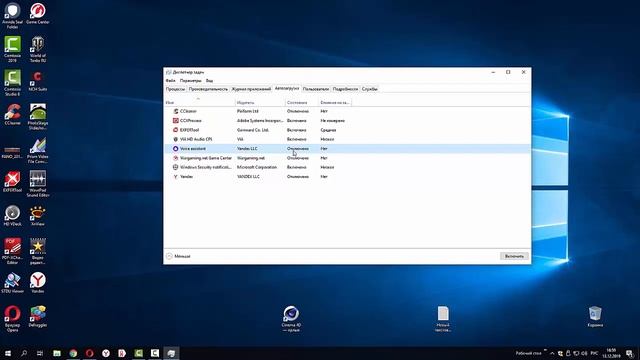
Task: Click Yandex browser icon in taskbar
Action: pyautogui.click(x=106, y=353)
